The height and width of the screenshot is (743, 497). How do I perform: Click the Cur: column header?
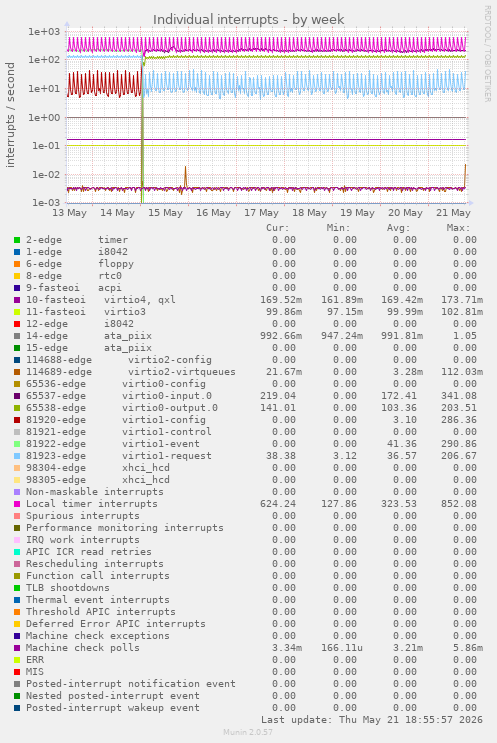point(278,228)
